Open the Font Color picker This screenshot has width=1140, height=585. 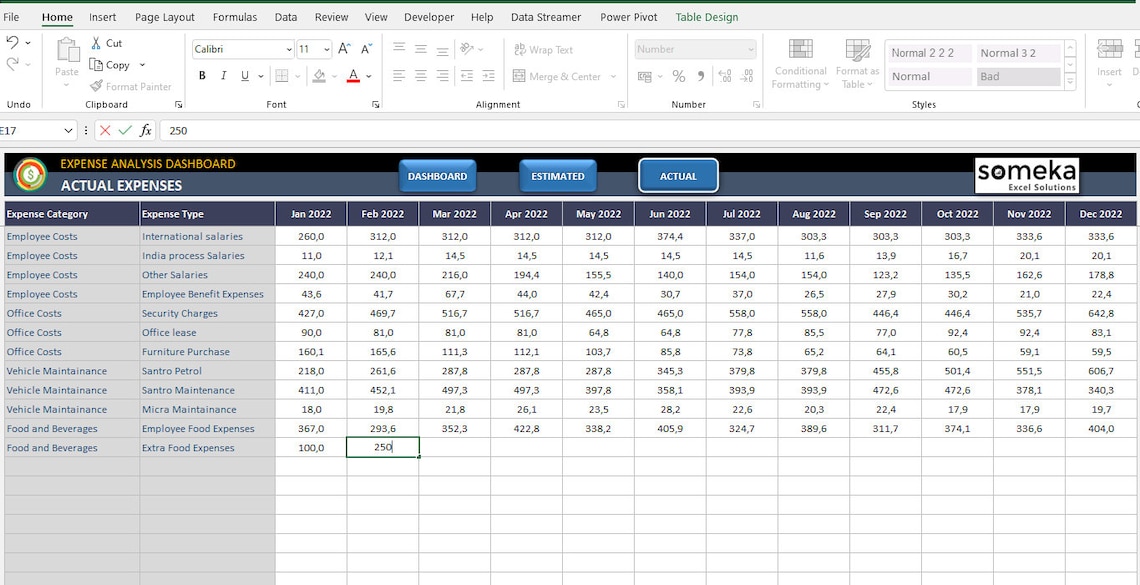(353, 75)
